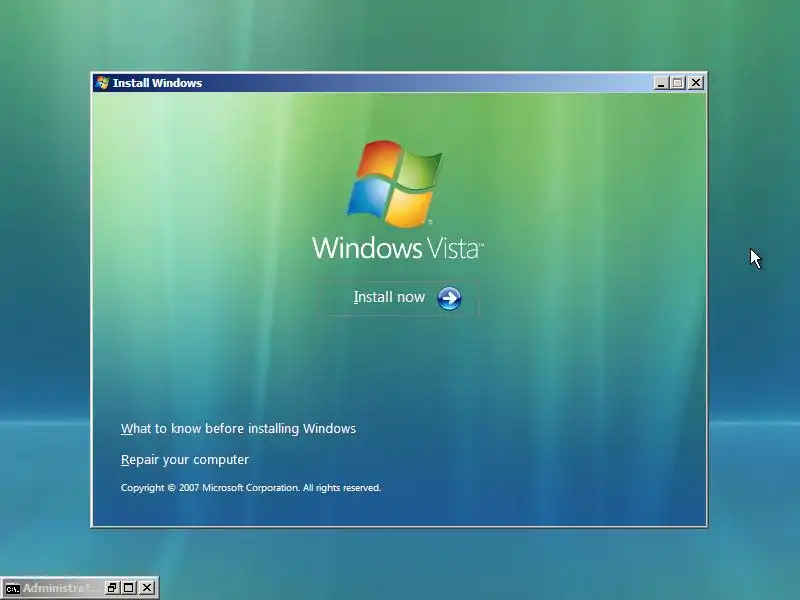Click the Install now text

389,297
